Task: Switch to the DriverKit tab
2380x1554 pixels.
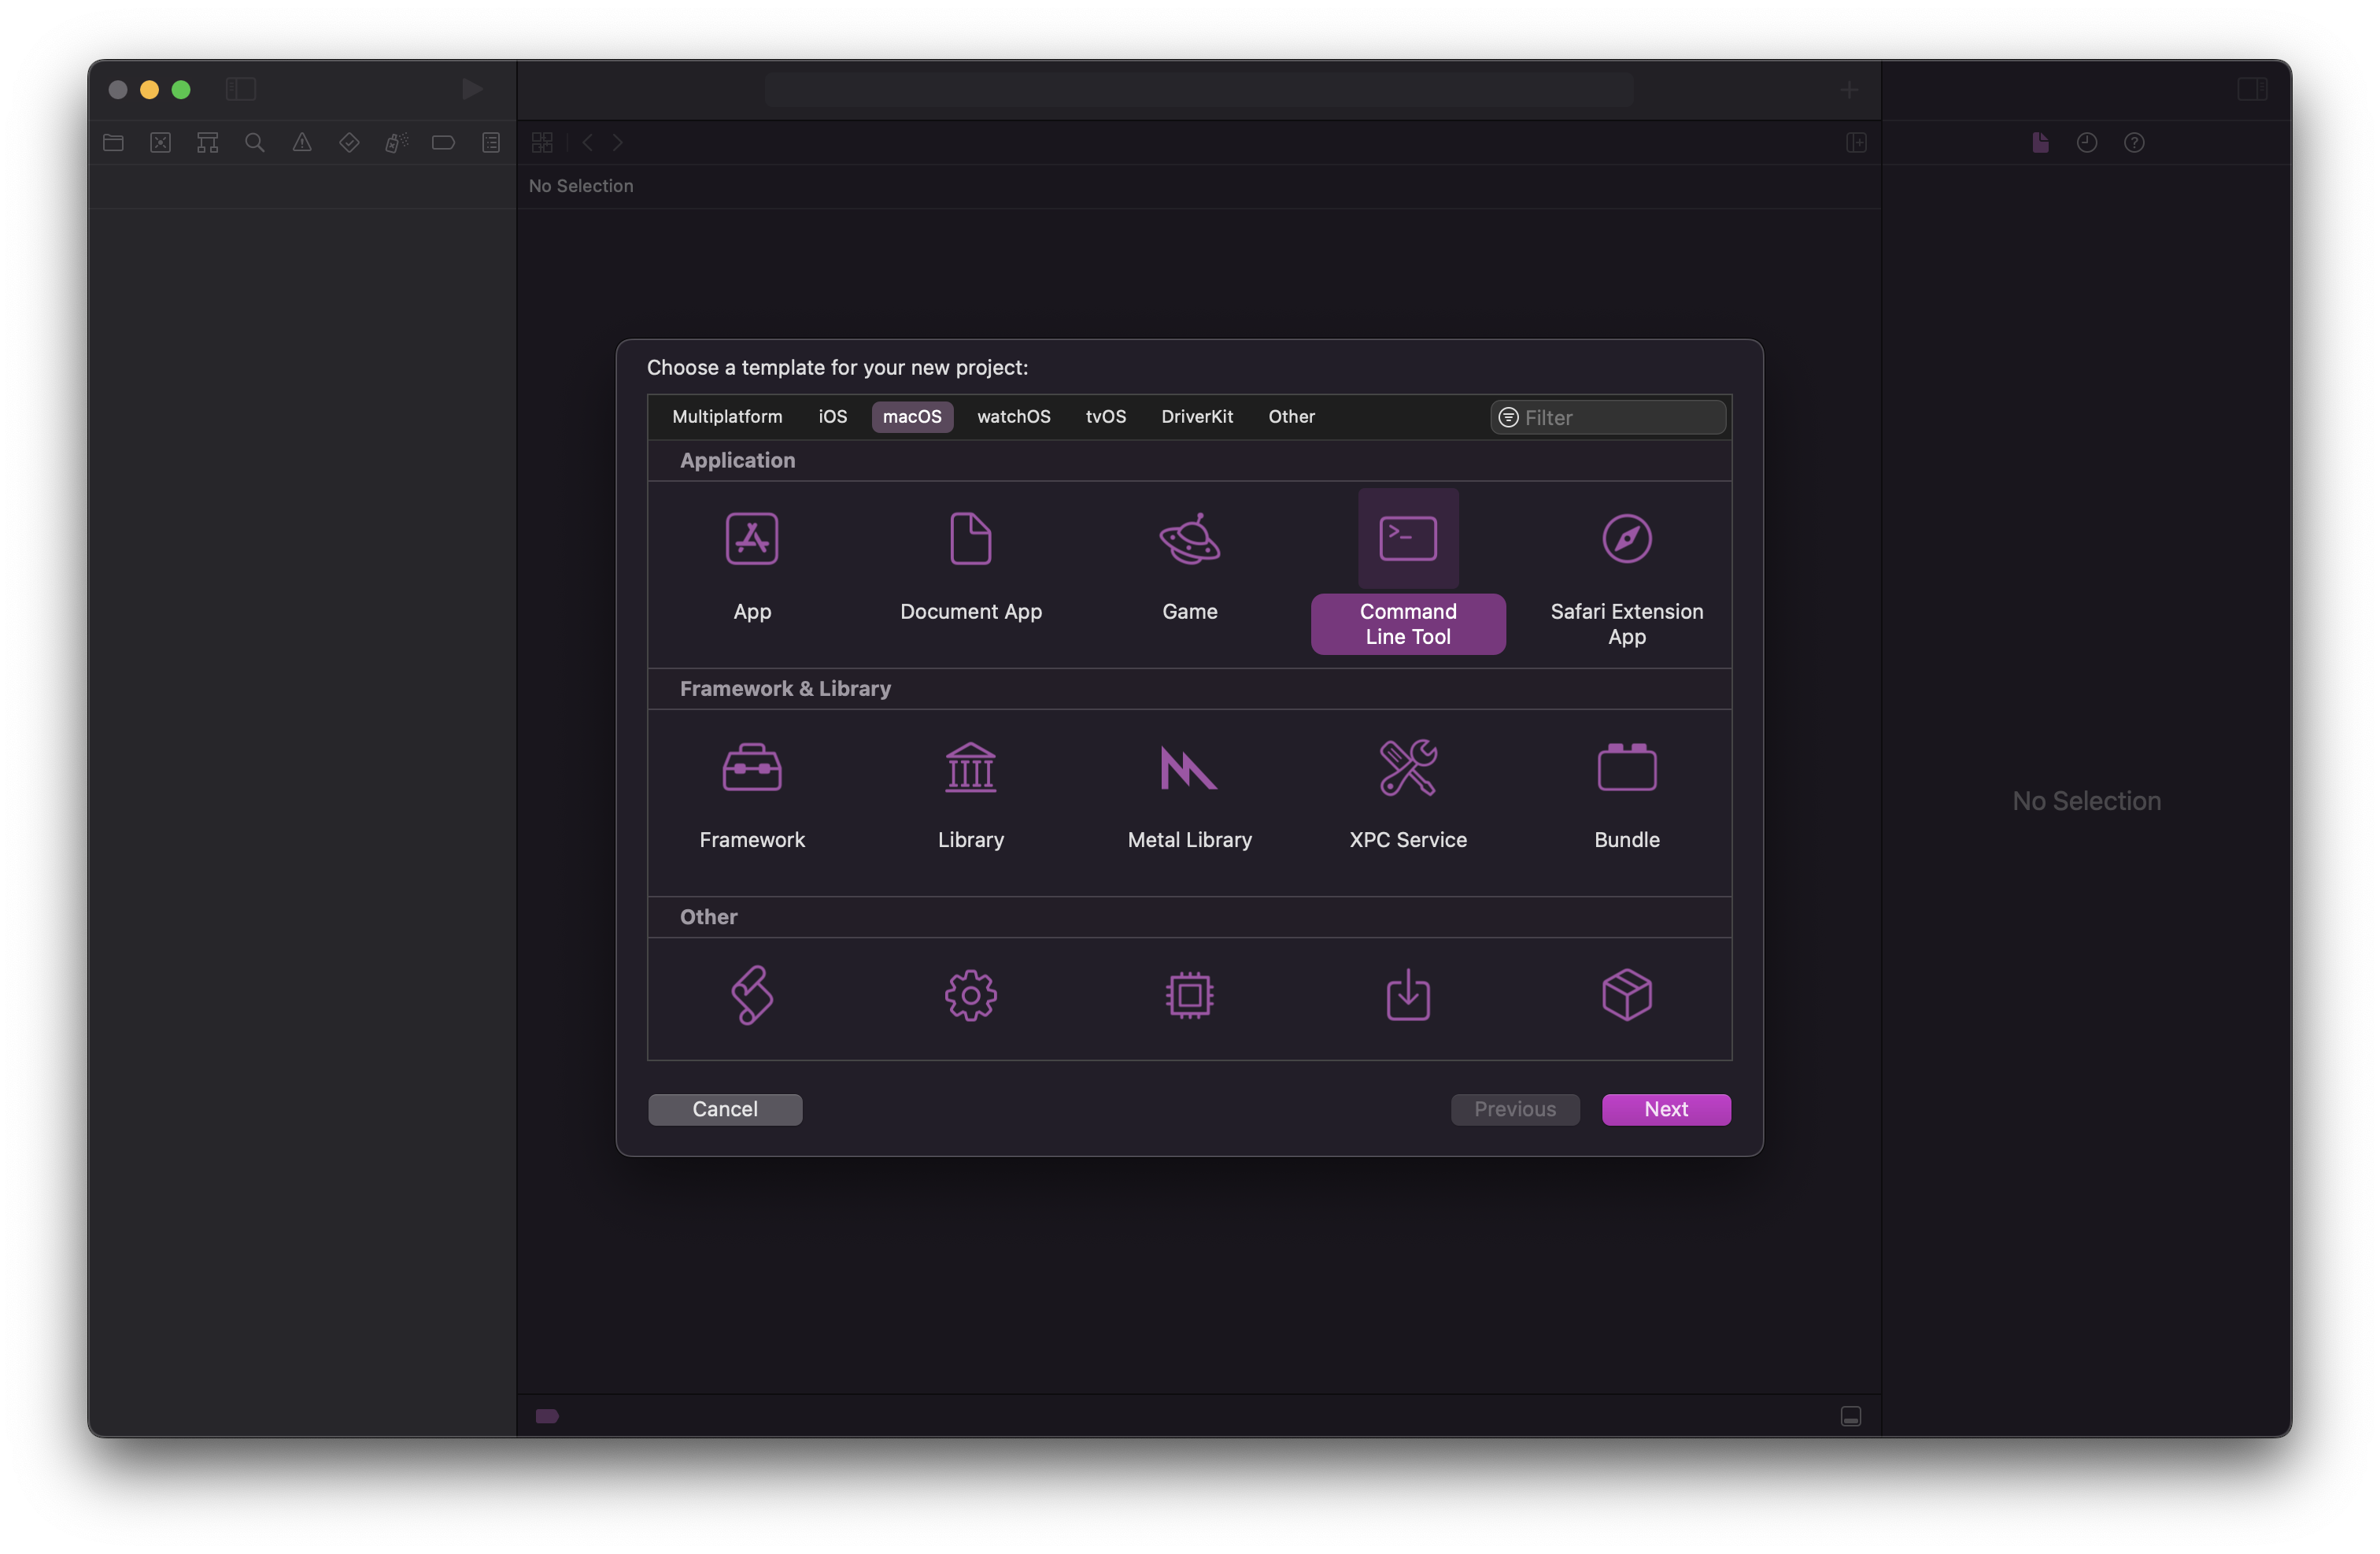Action: pyautogui.click(x=1196, y=416)
